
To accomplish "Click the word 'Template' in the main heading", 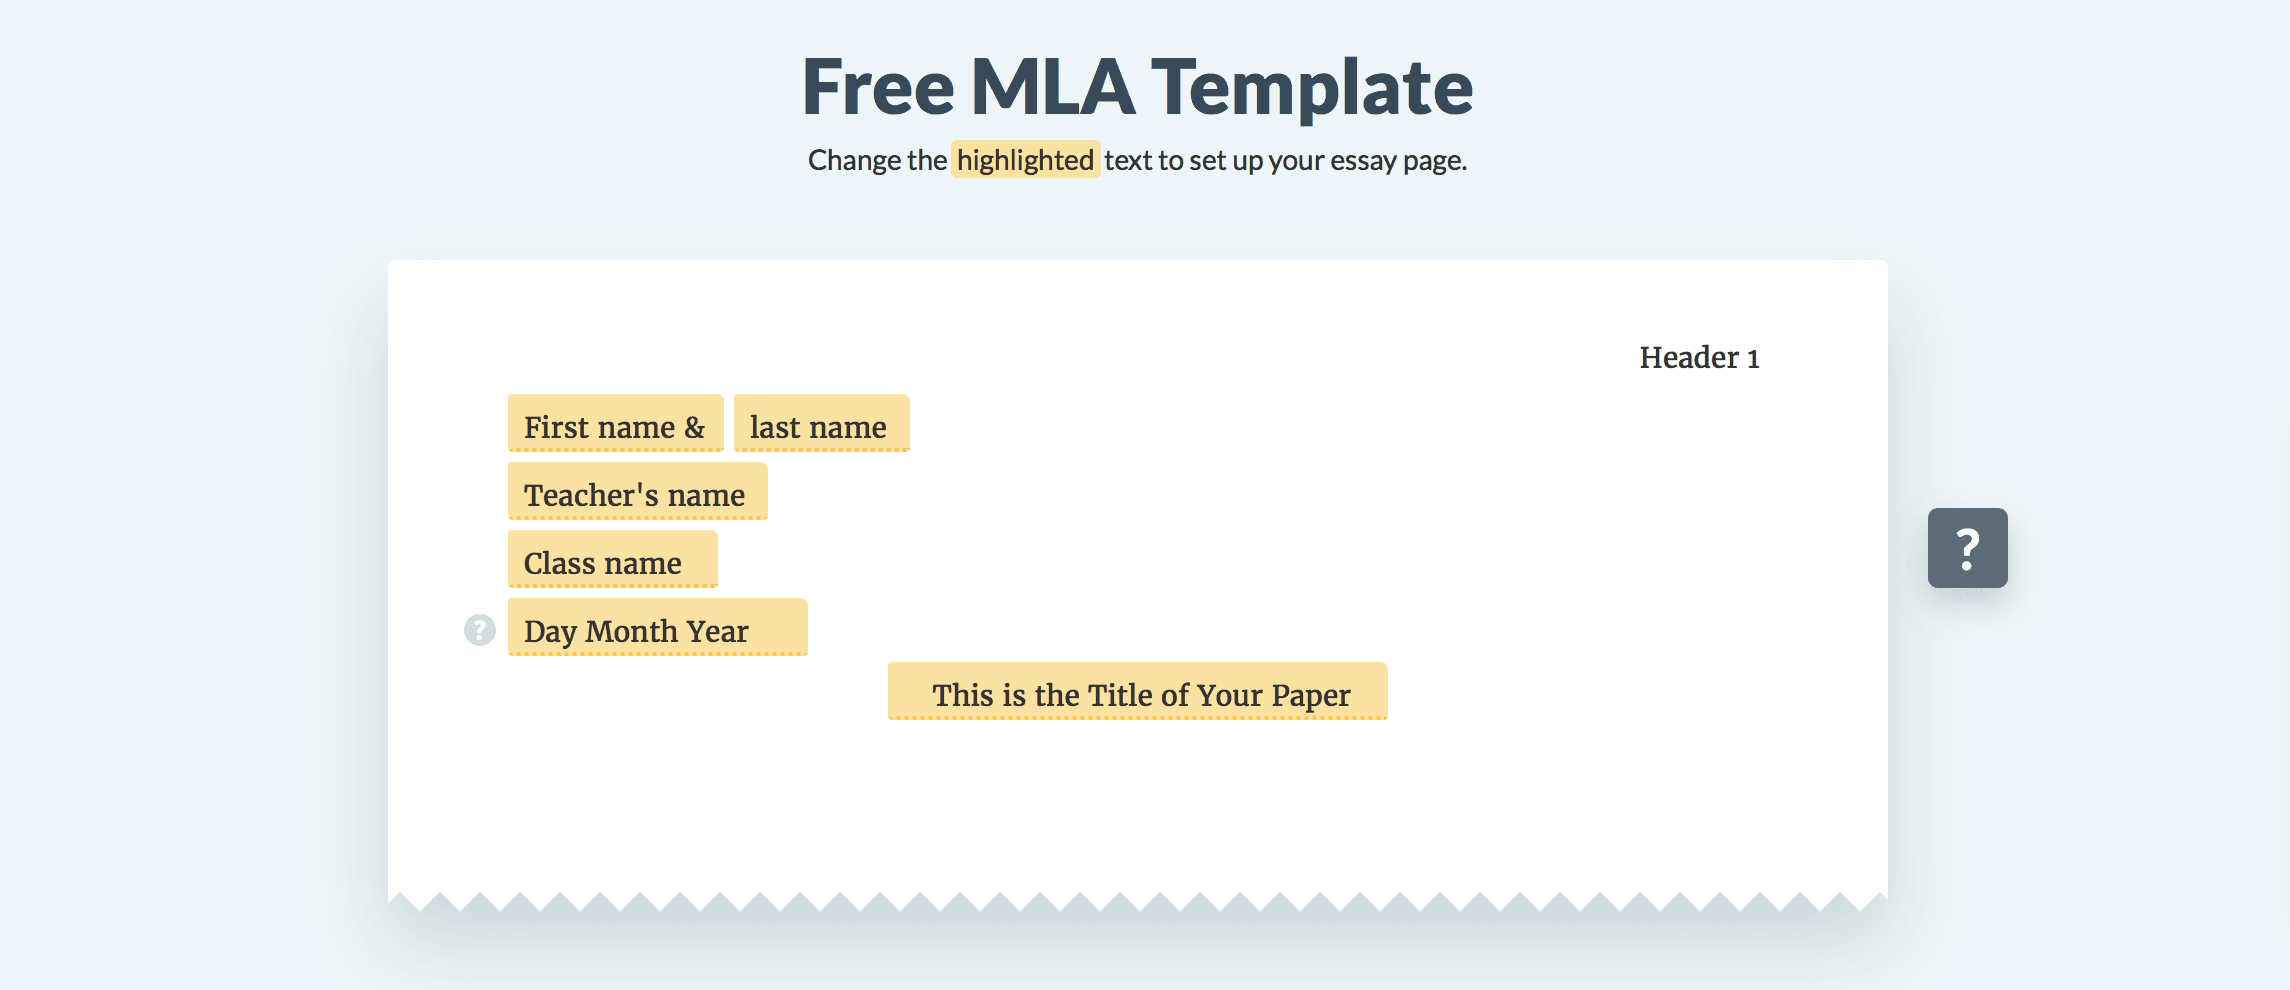I will tap(1312, 88).
